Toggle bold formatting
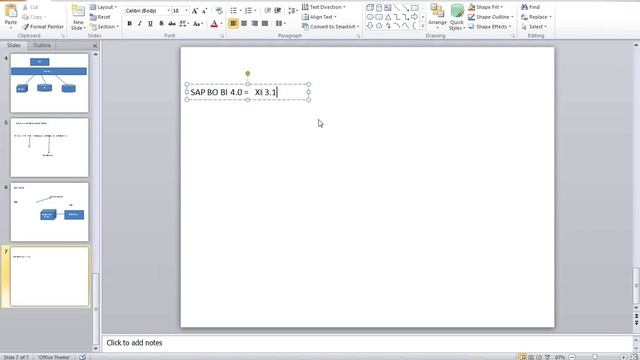Viewport: 640px width, 360px height. pyautogui.click(x=129, y=24)
